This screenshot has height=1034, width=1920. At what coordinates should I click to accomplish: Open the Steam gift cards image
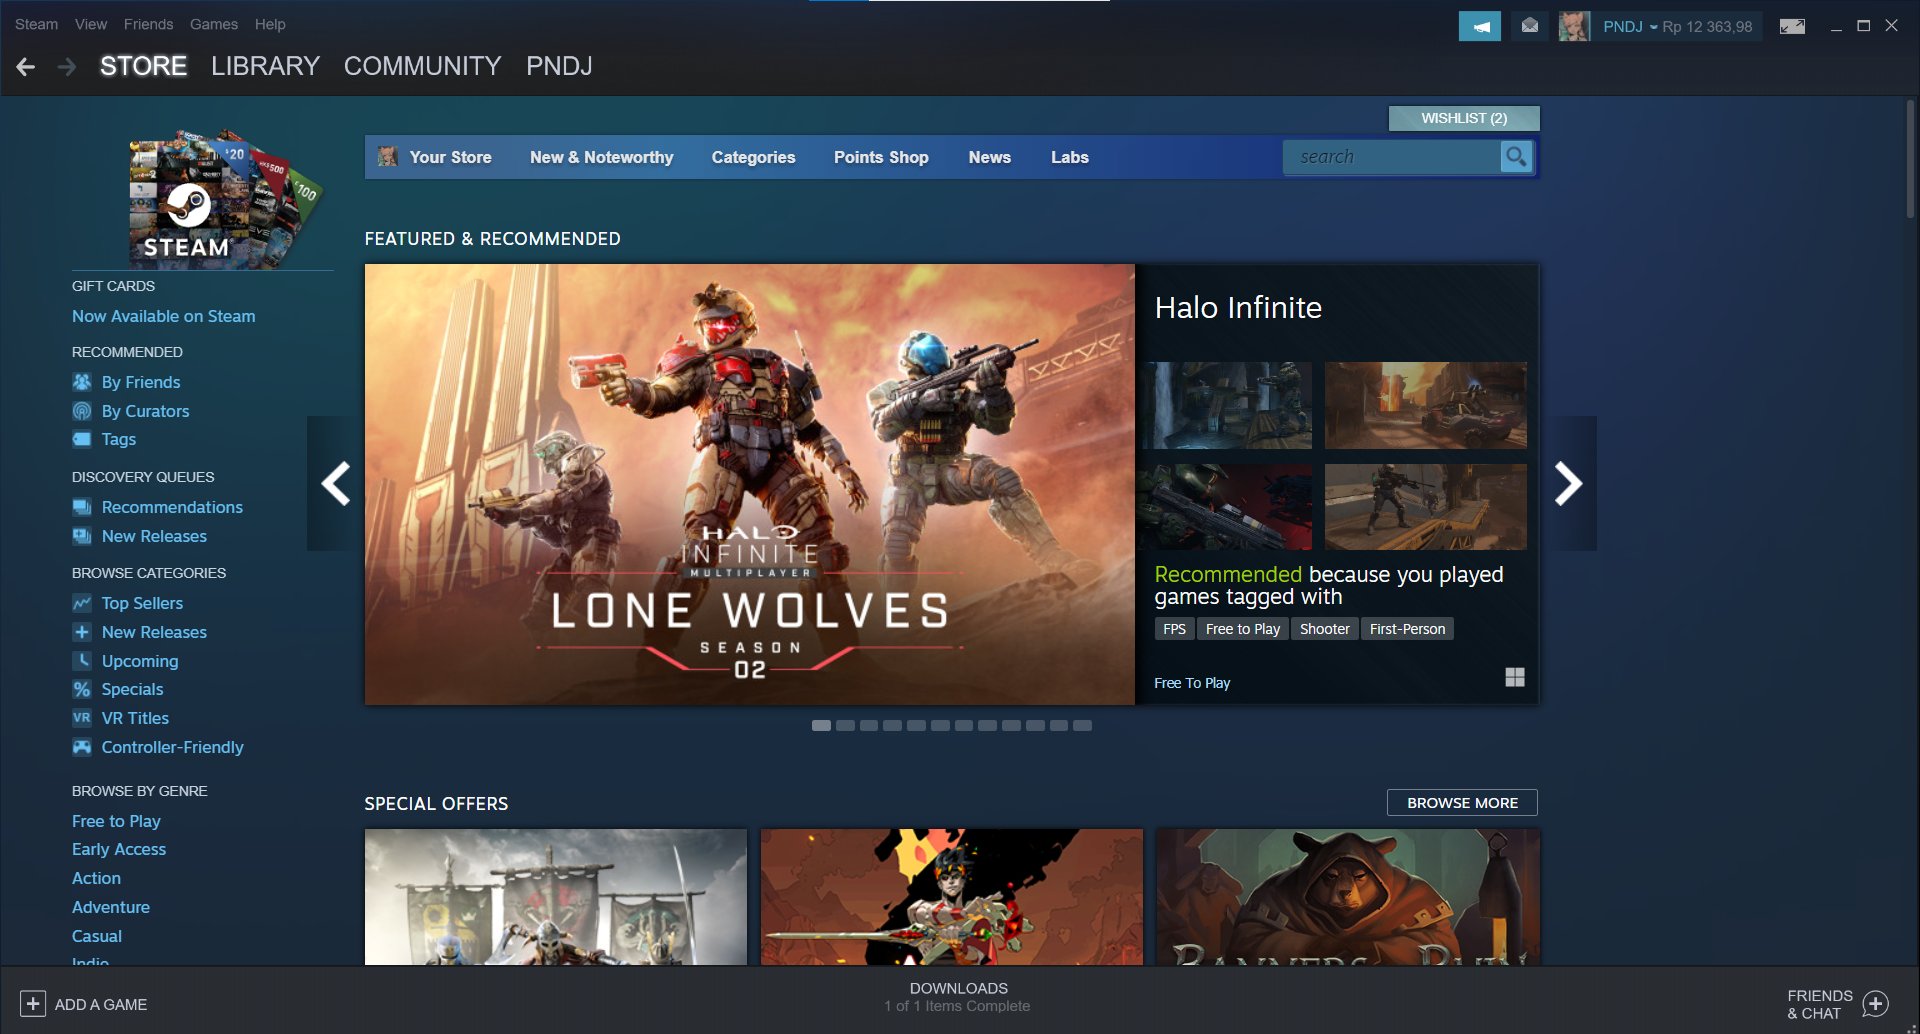click(225, 198)
